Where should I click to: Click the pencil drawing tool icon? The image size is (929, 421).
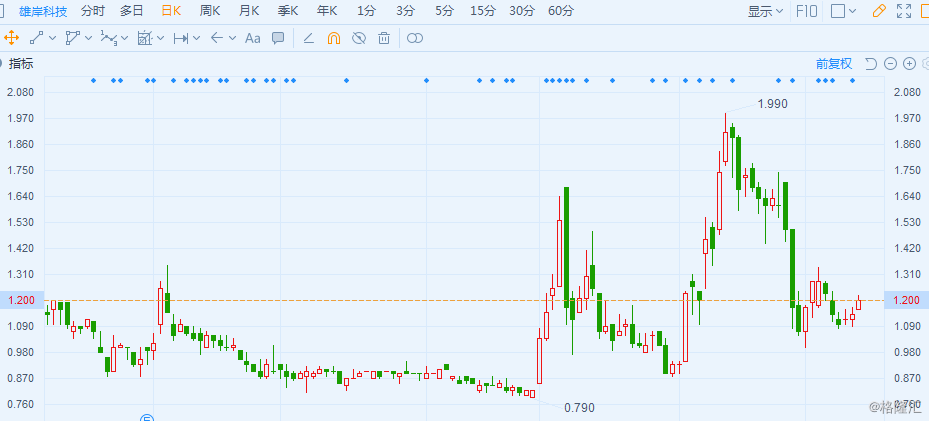(x=879, y=12)
